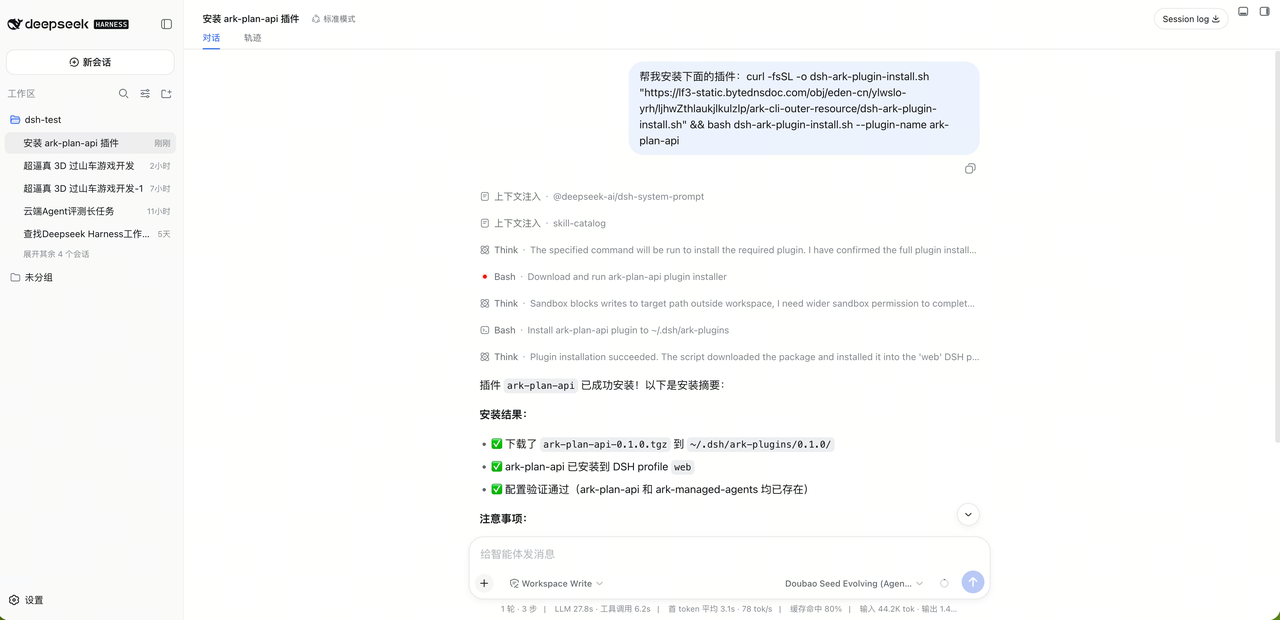Expand the remaining 4 conversations

[56, 254]
